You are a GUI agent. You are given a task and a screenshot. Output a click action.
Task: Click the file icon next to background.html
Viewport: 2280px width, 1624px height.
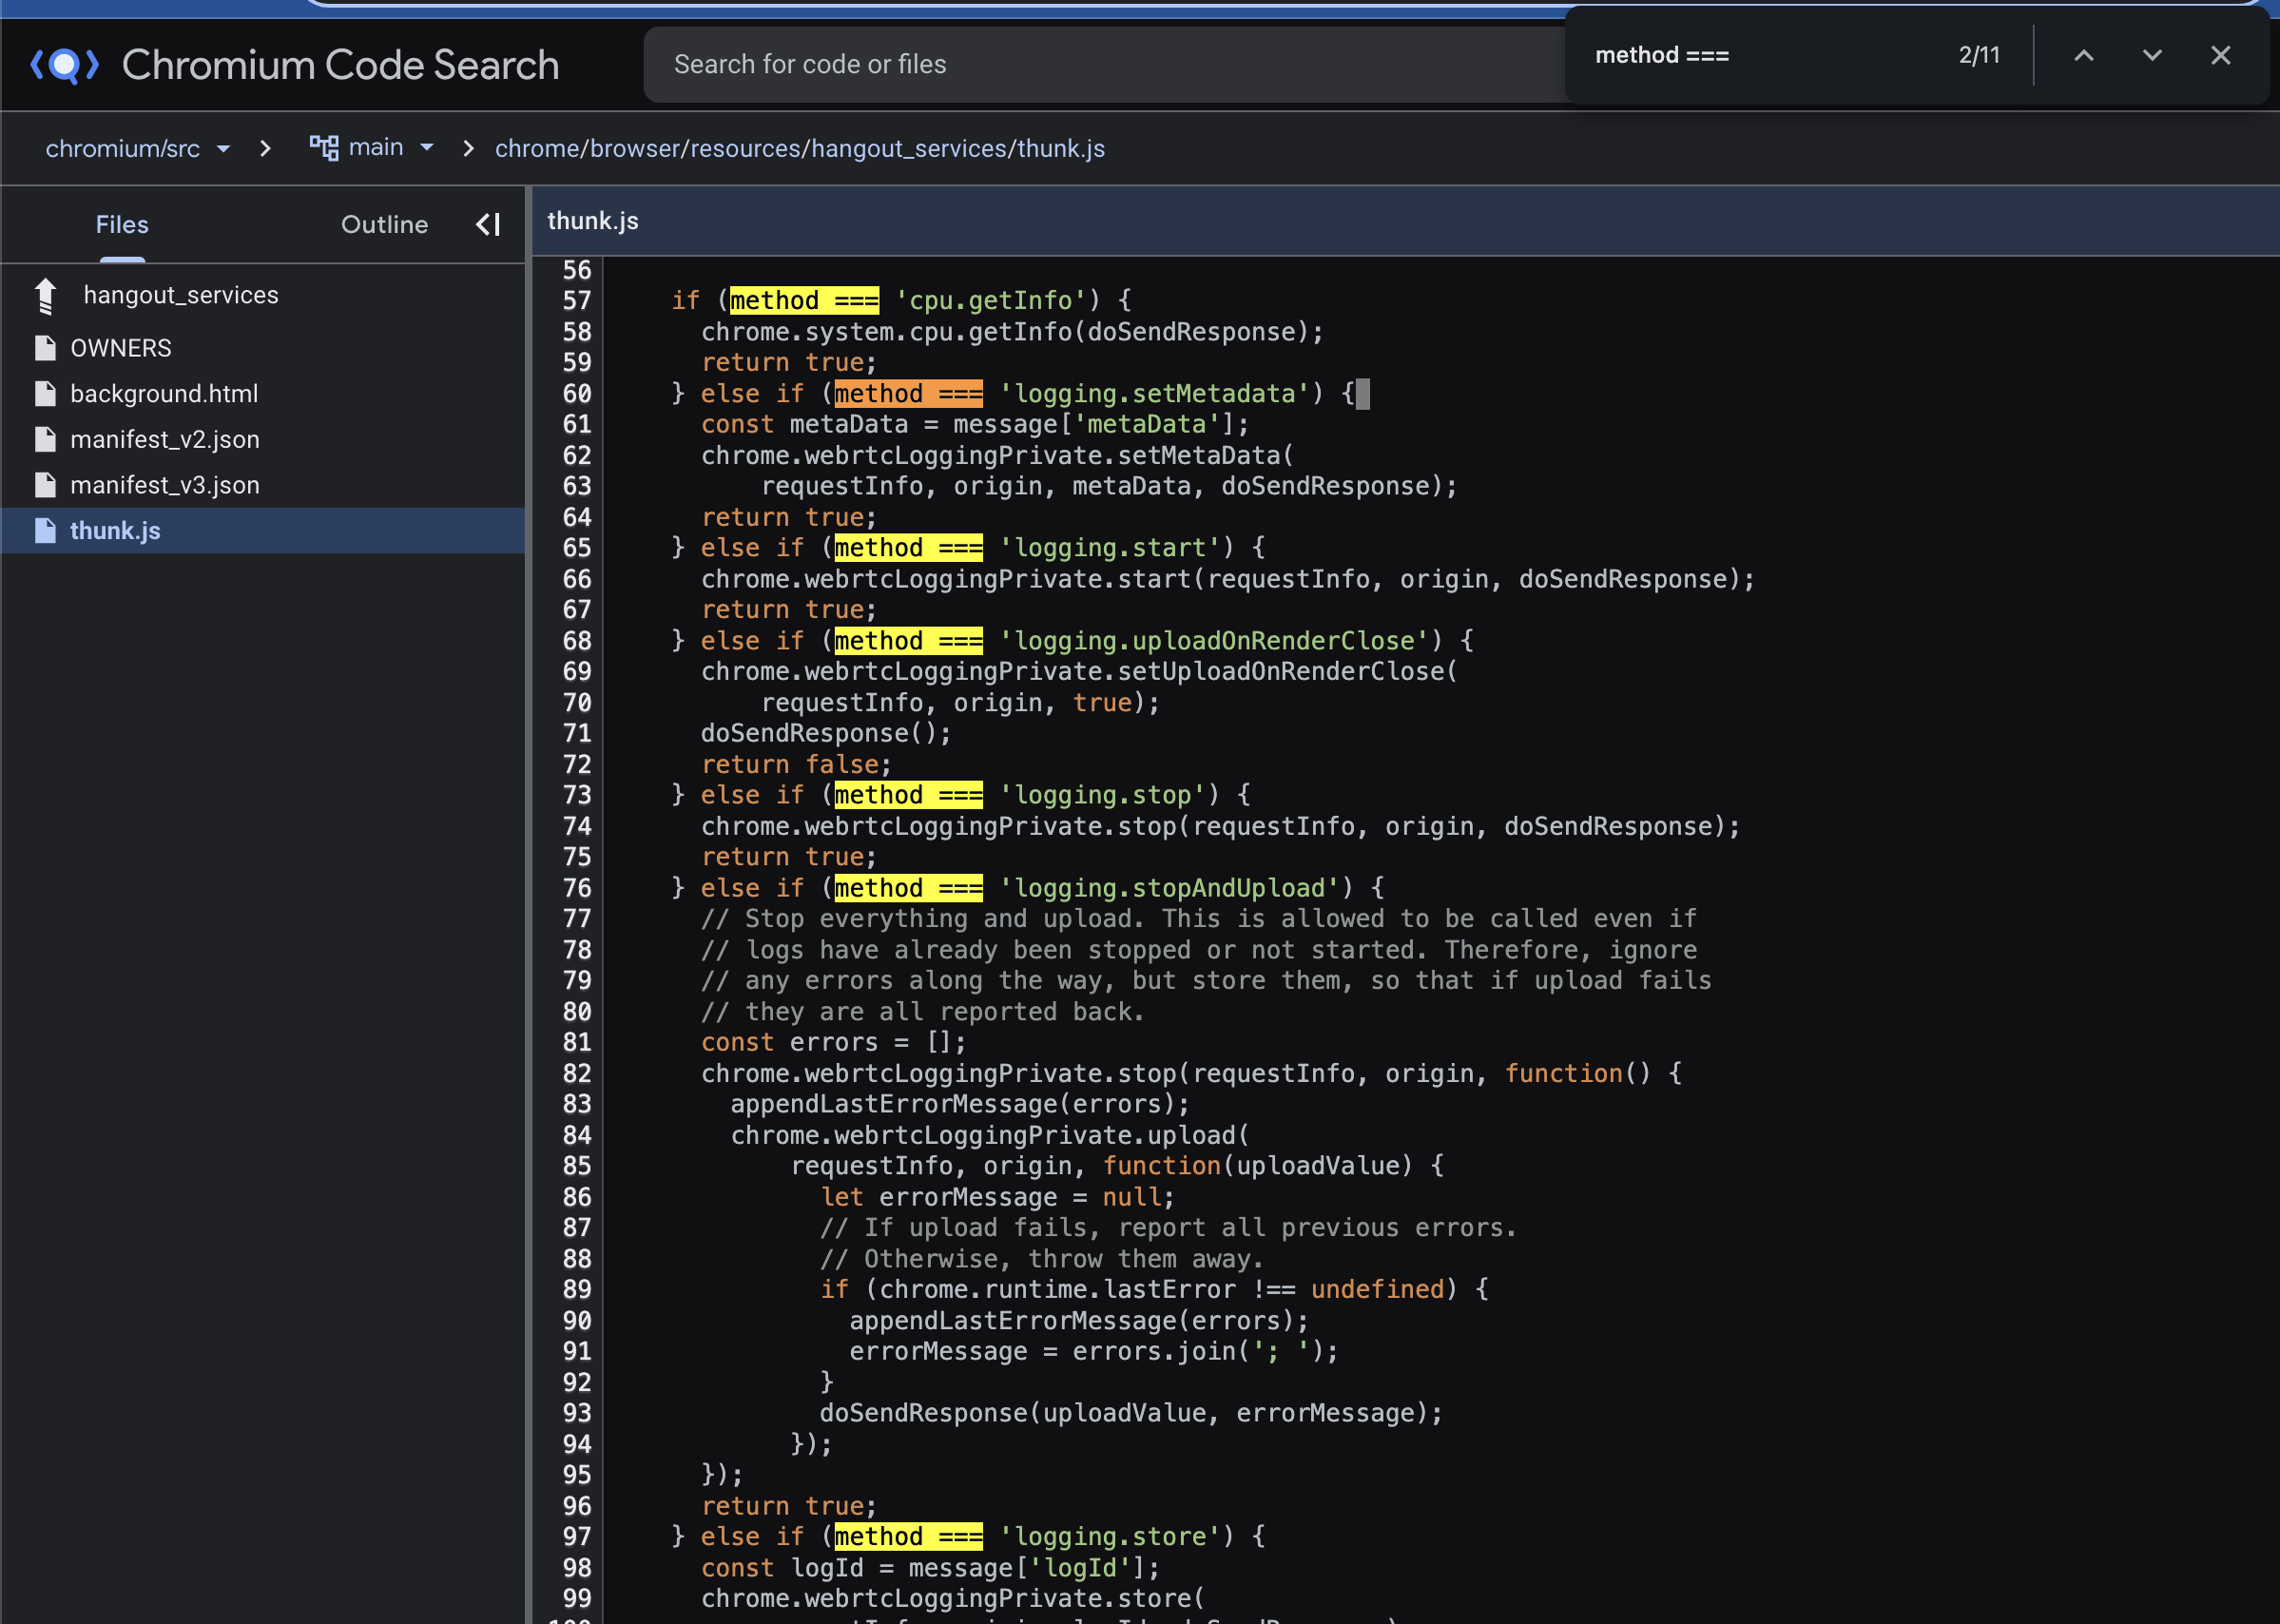[45, 394]
